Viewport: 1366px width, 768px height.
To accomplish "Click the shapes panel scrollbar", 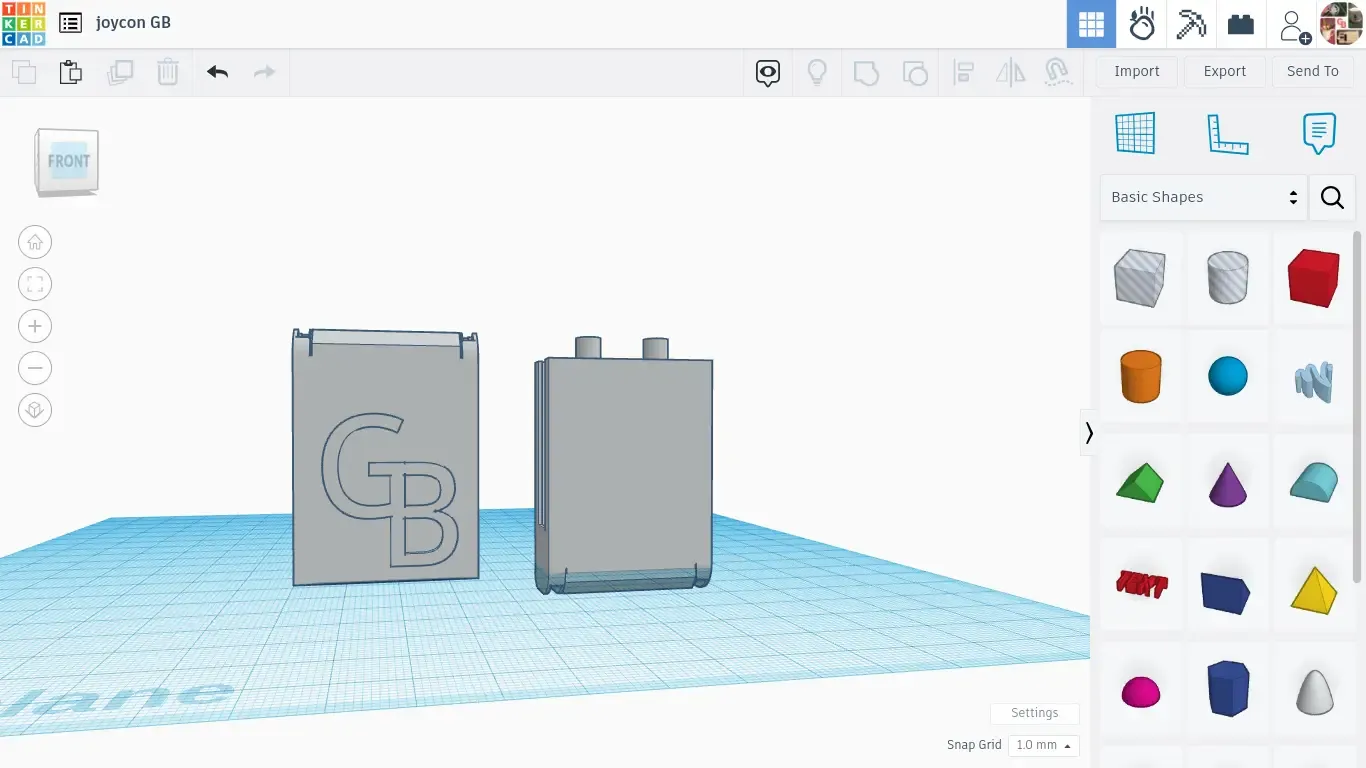I will pyautogui.click(x=1357, y=405).
